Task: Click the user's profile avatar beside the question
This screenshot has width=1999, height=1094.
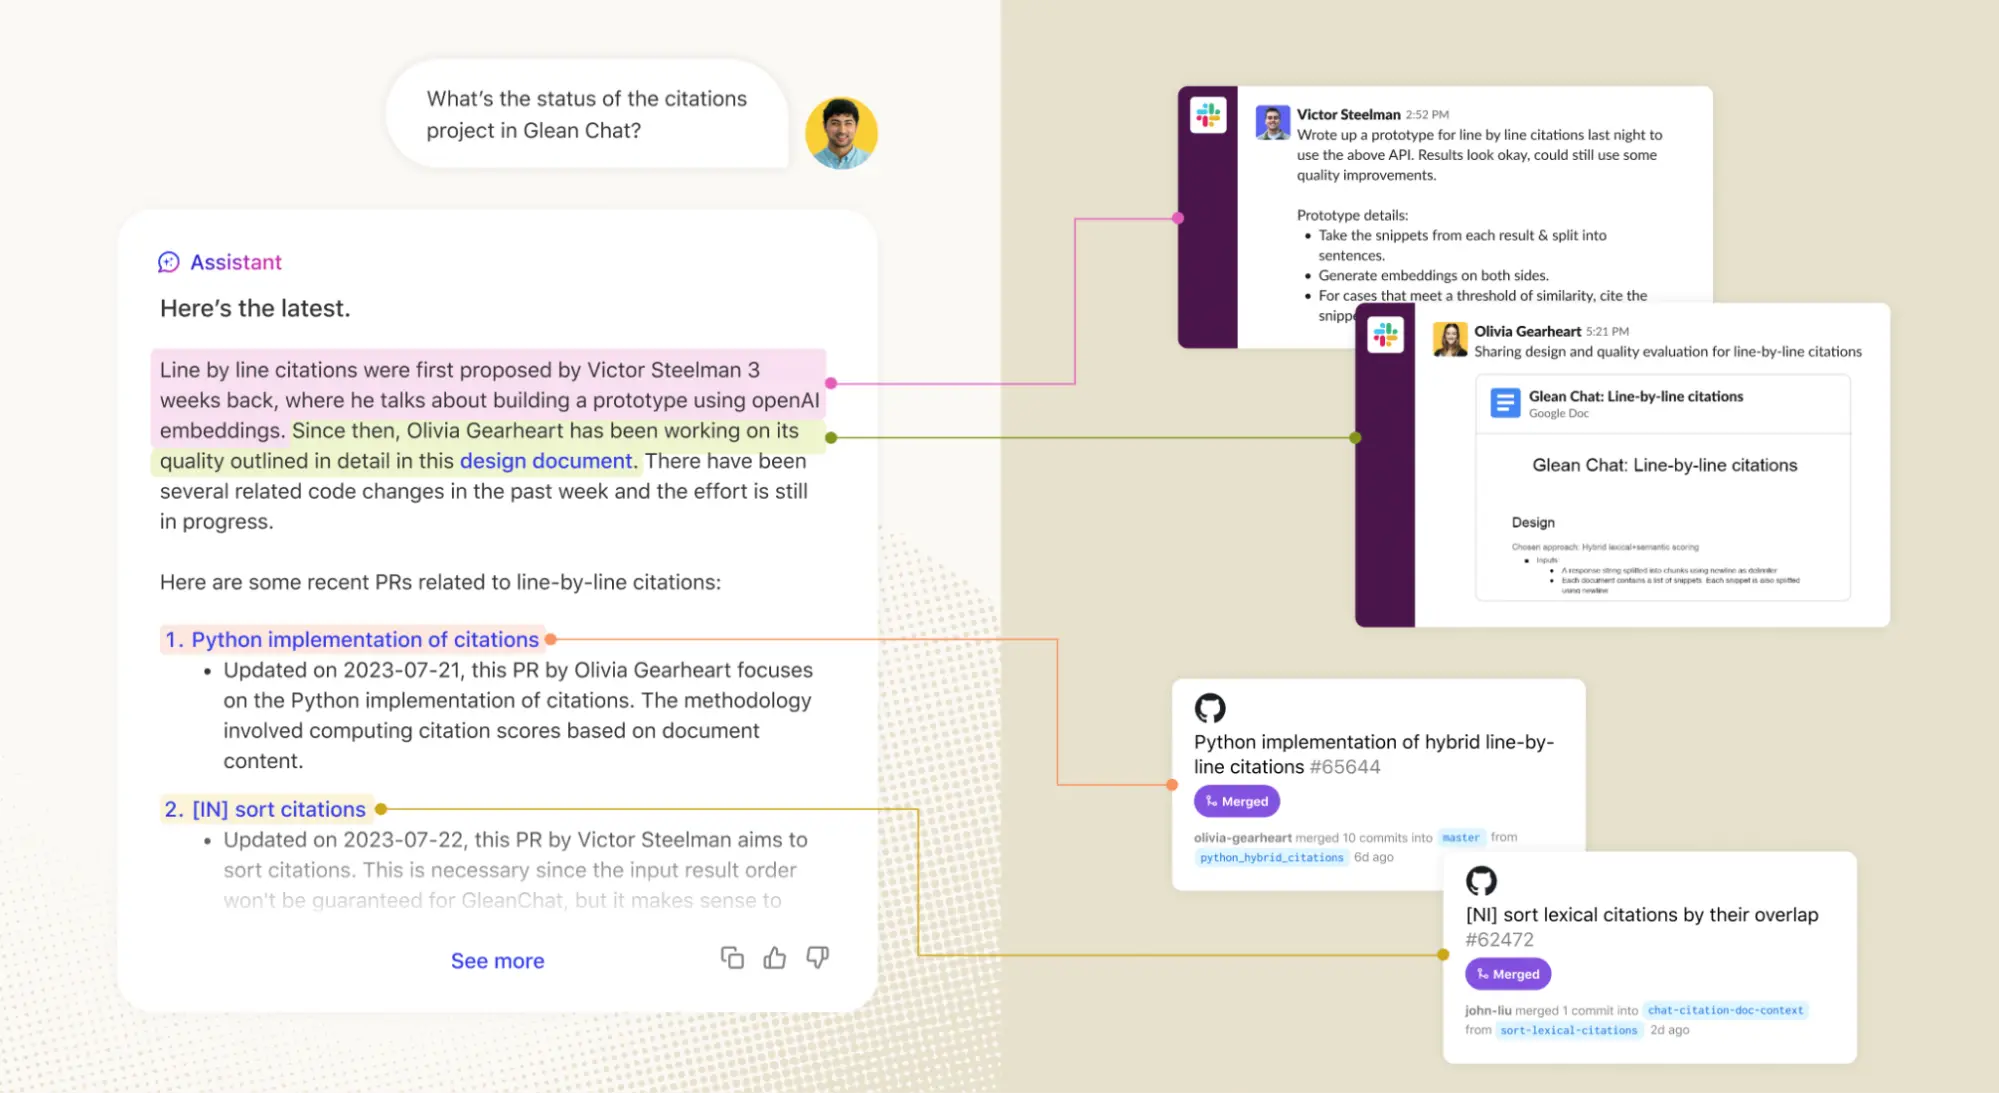Action: pos(842,133)
